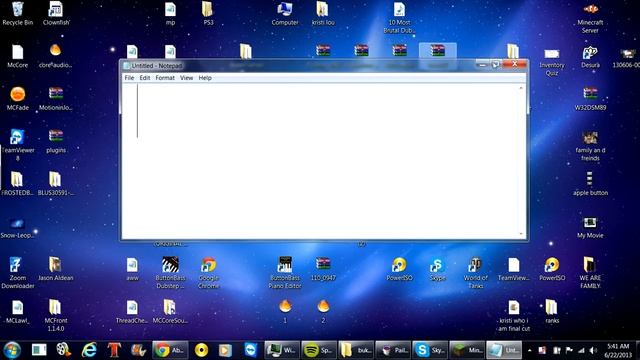Select the McCore file icon
The image size is (640, 360).
[18, 56]
